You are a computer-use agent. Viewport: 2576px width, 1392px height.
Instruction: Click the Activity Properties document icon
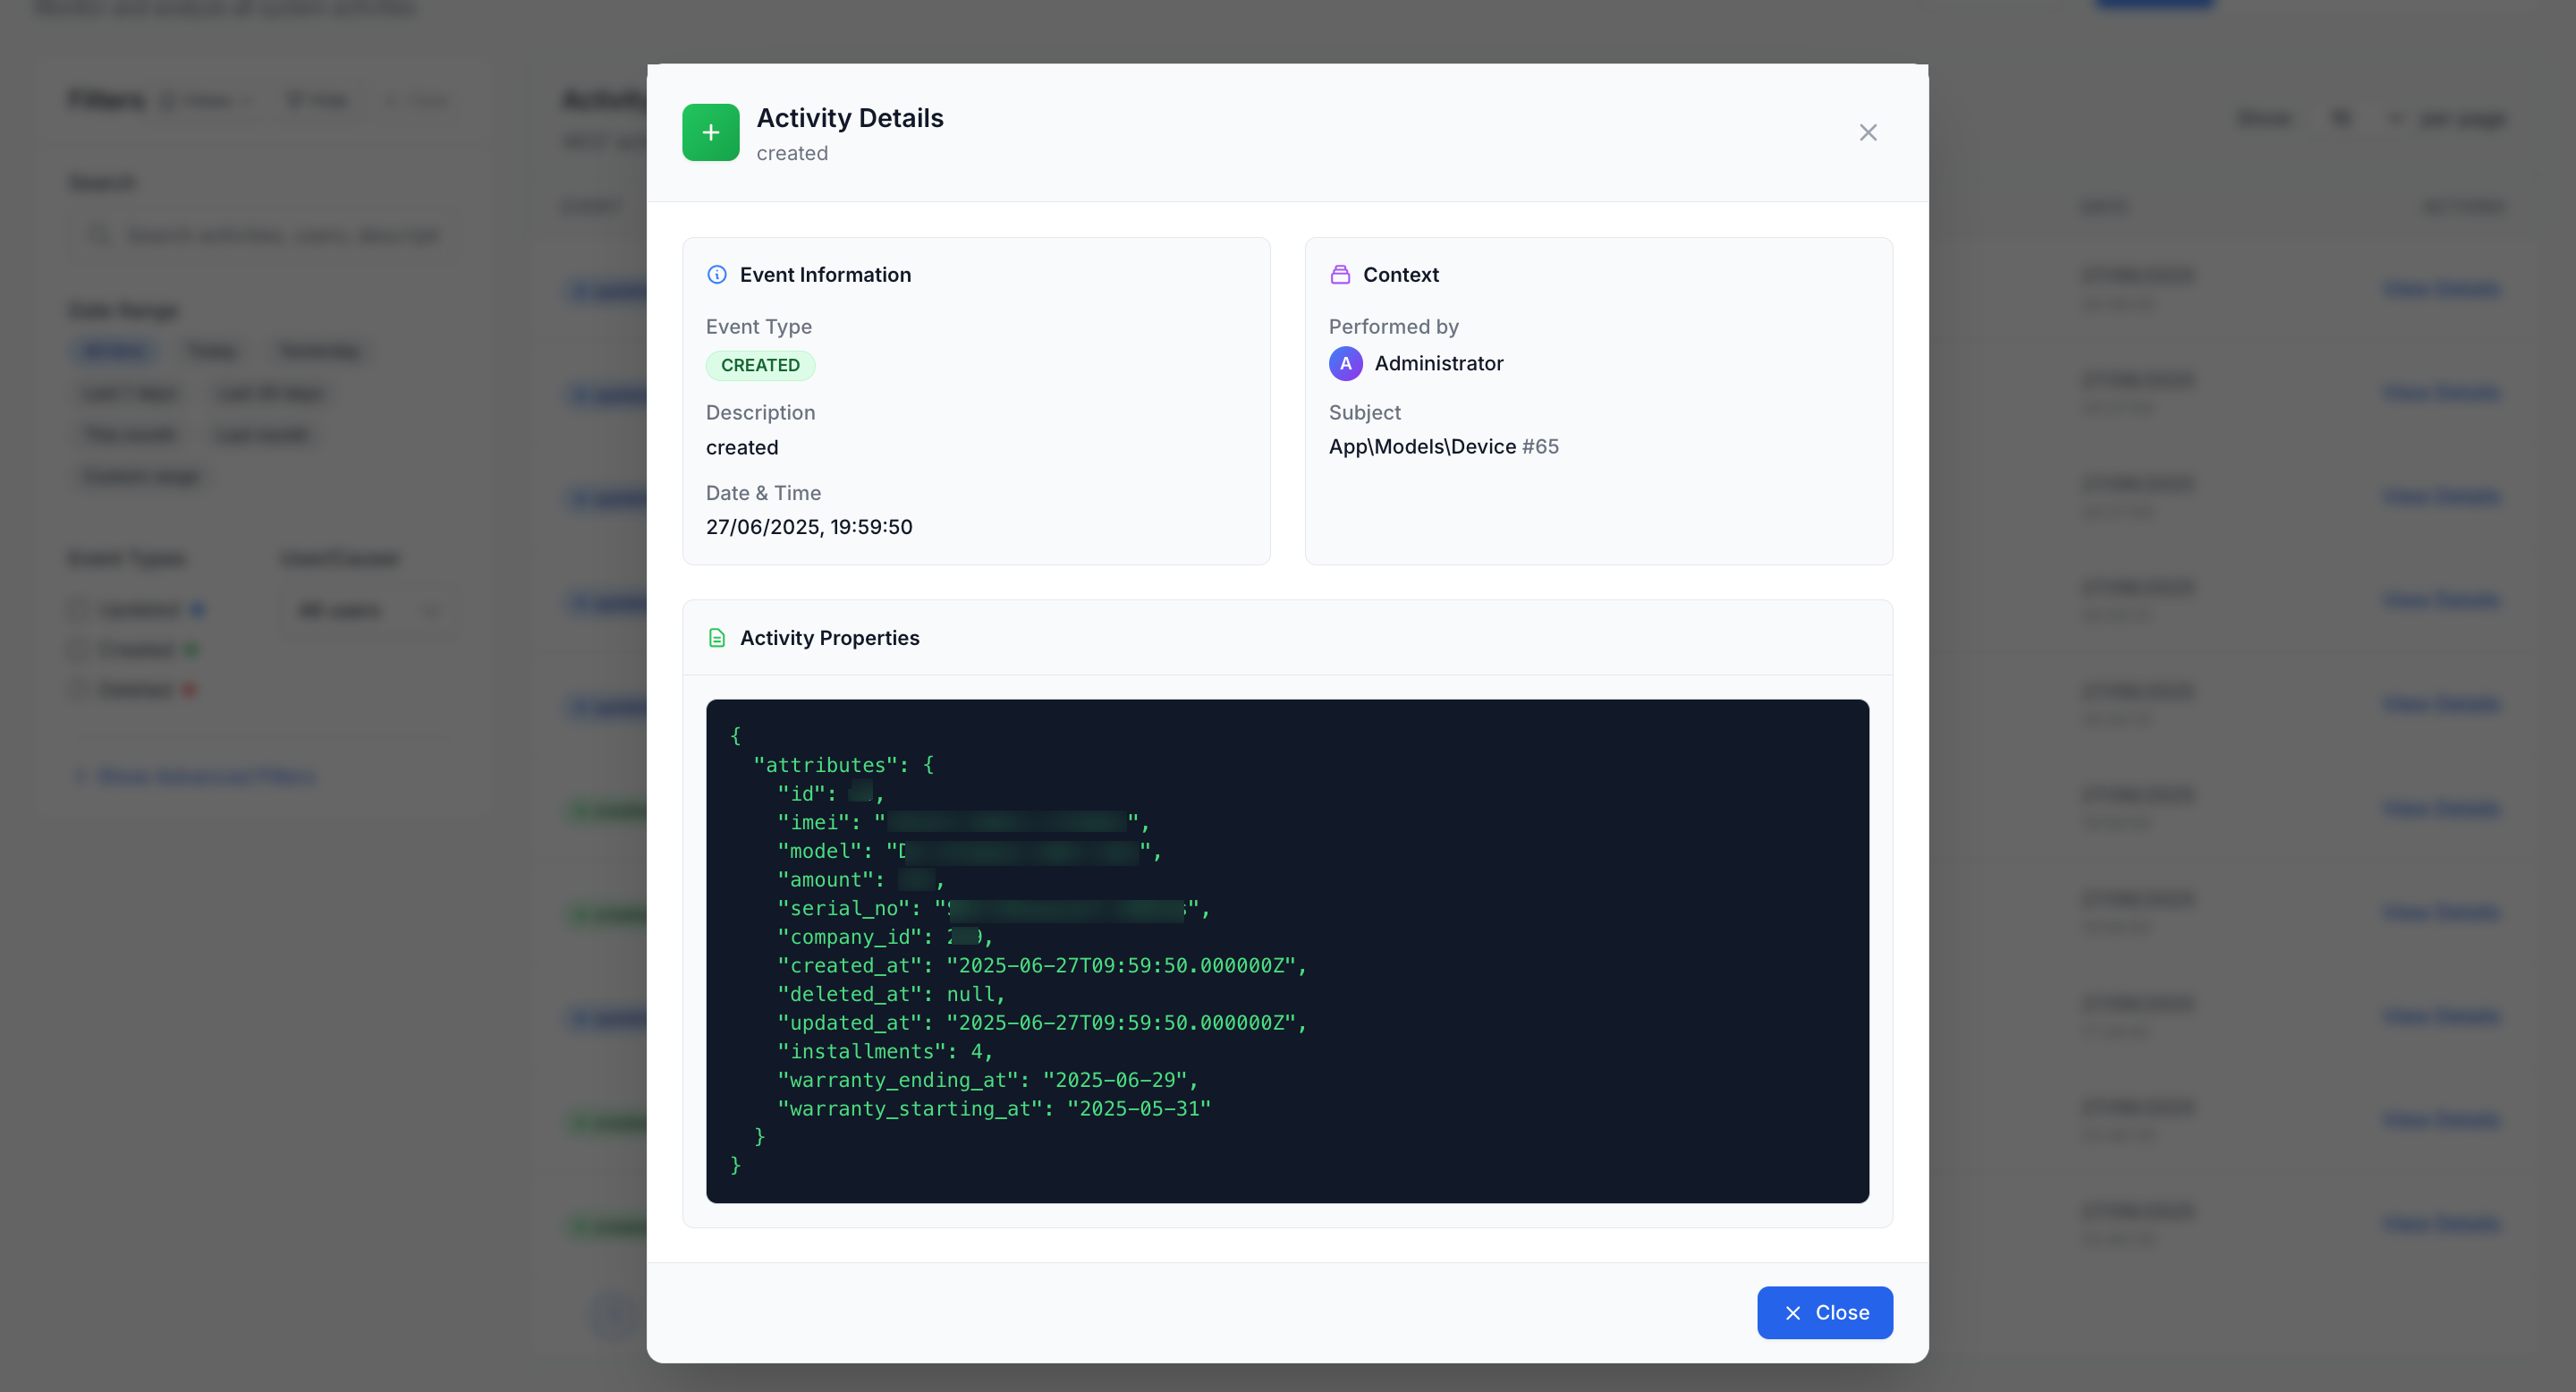[x=717, y=638]
